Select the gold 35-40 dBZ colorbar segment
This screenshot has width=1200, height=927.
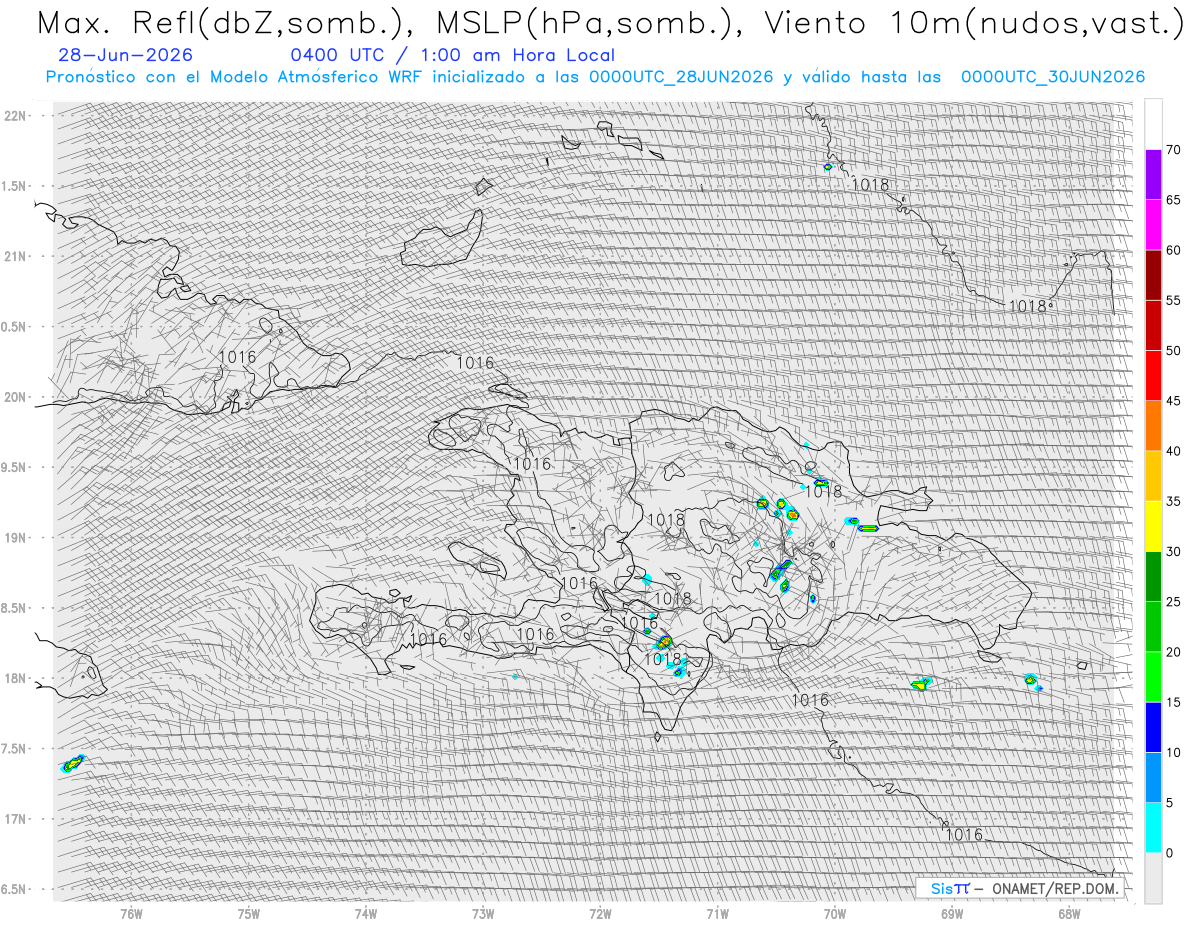click(x=1153, y=476)
